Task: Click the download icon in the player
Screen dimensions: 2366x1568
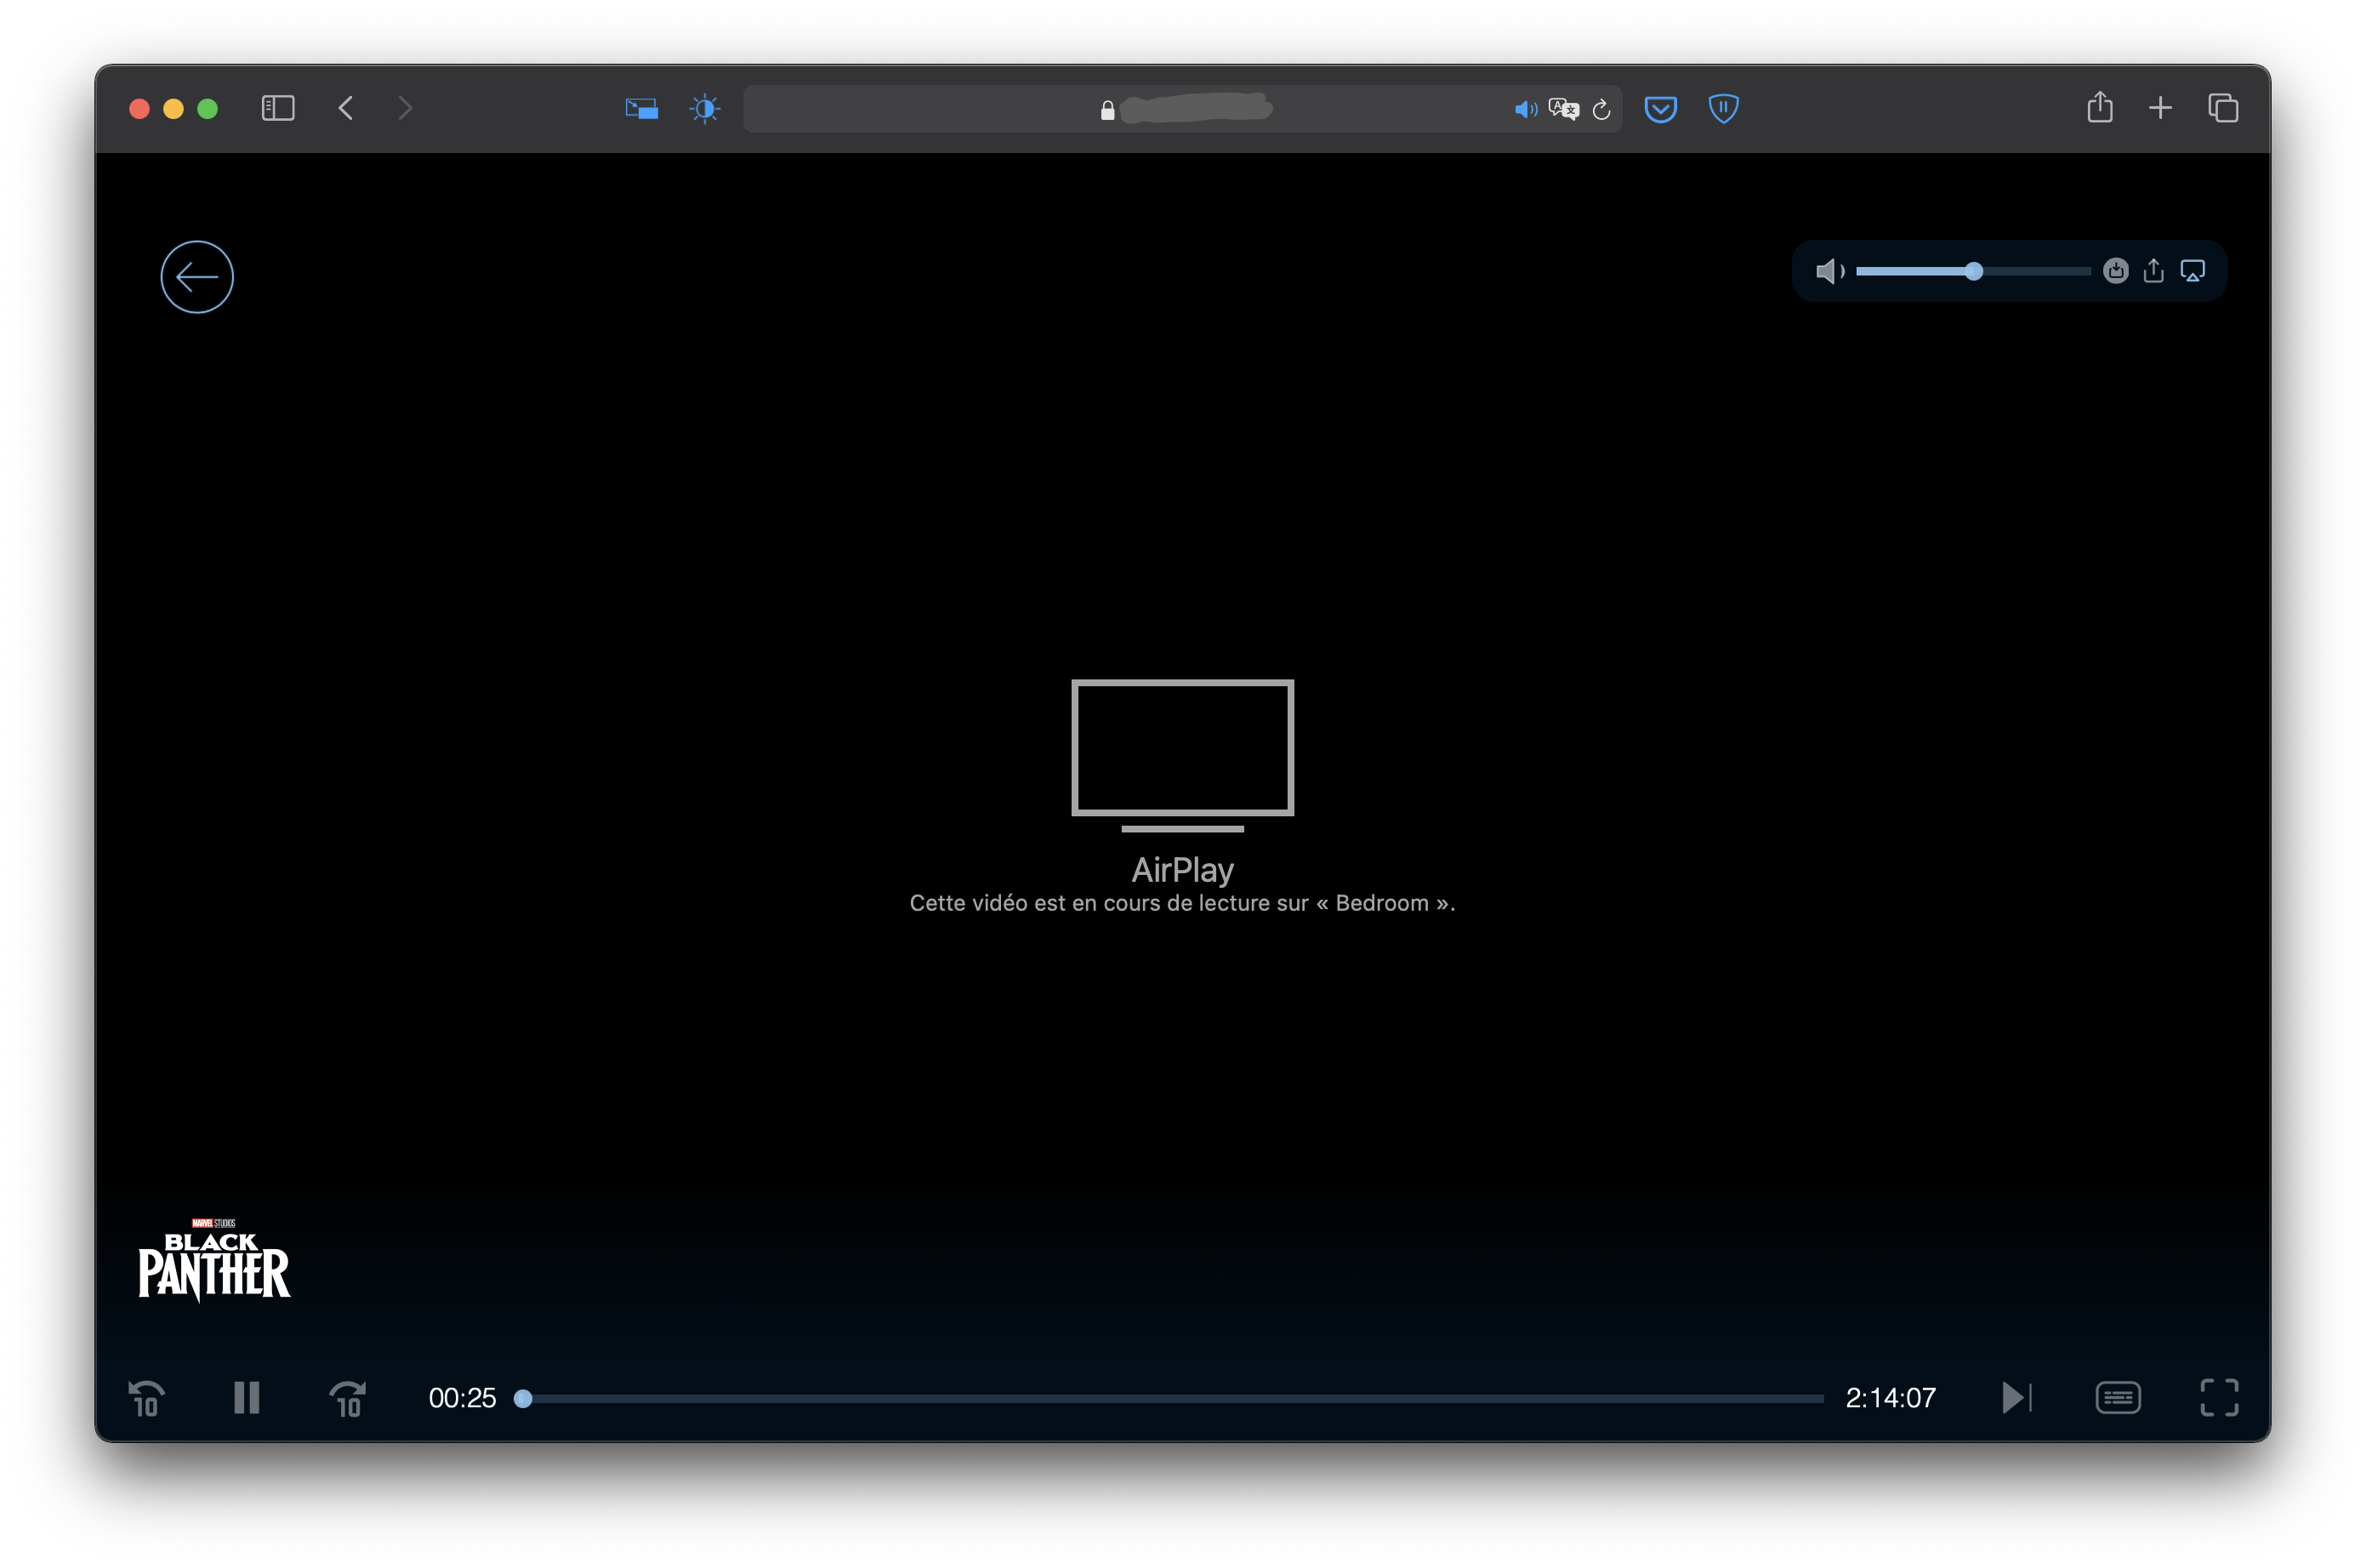Action: click(x=2115, y=271)
